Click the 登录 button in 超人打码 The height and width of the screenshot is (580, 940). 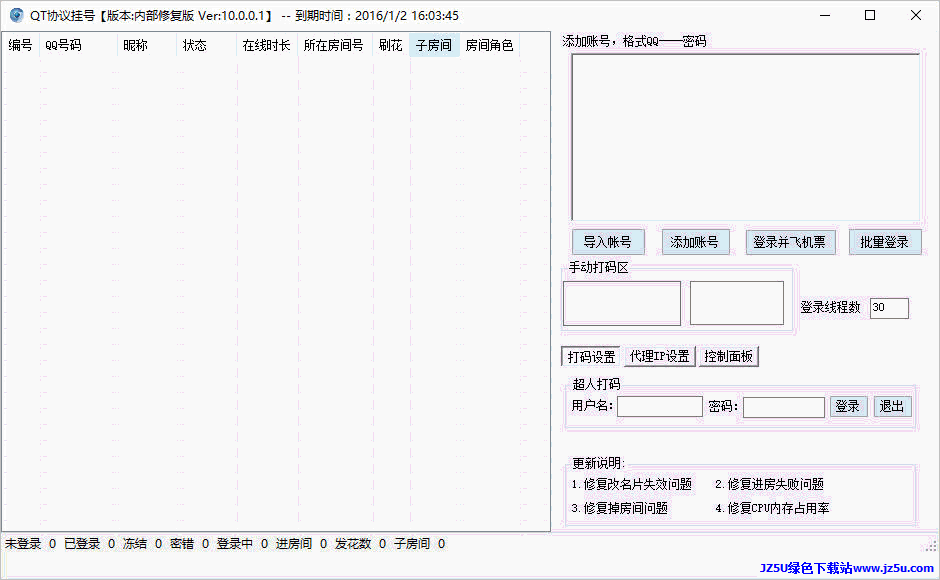(848, 407)
